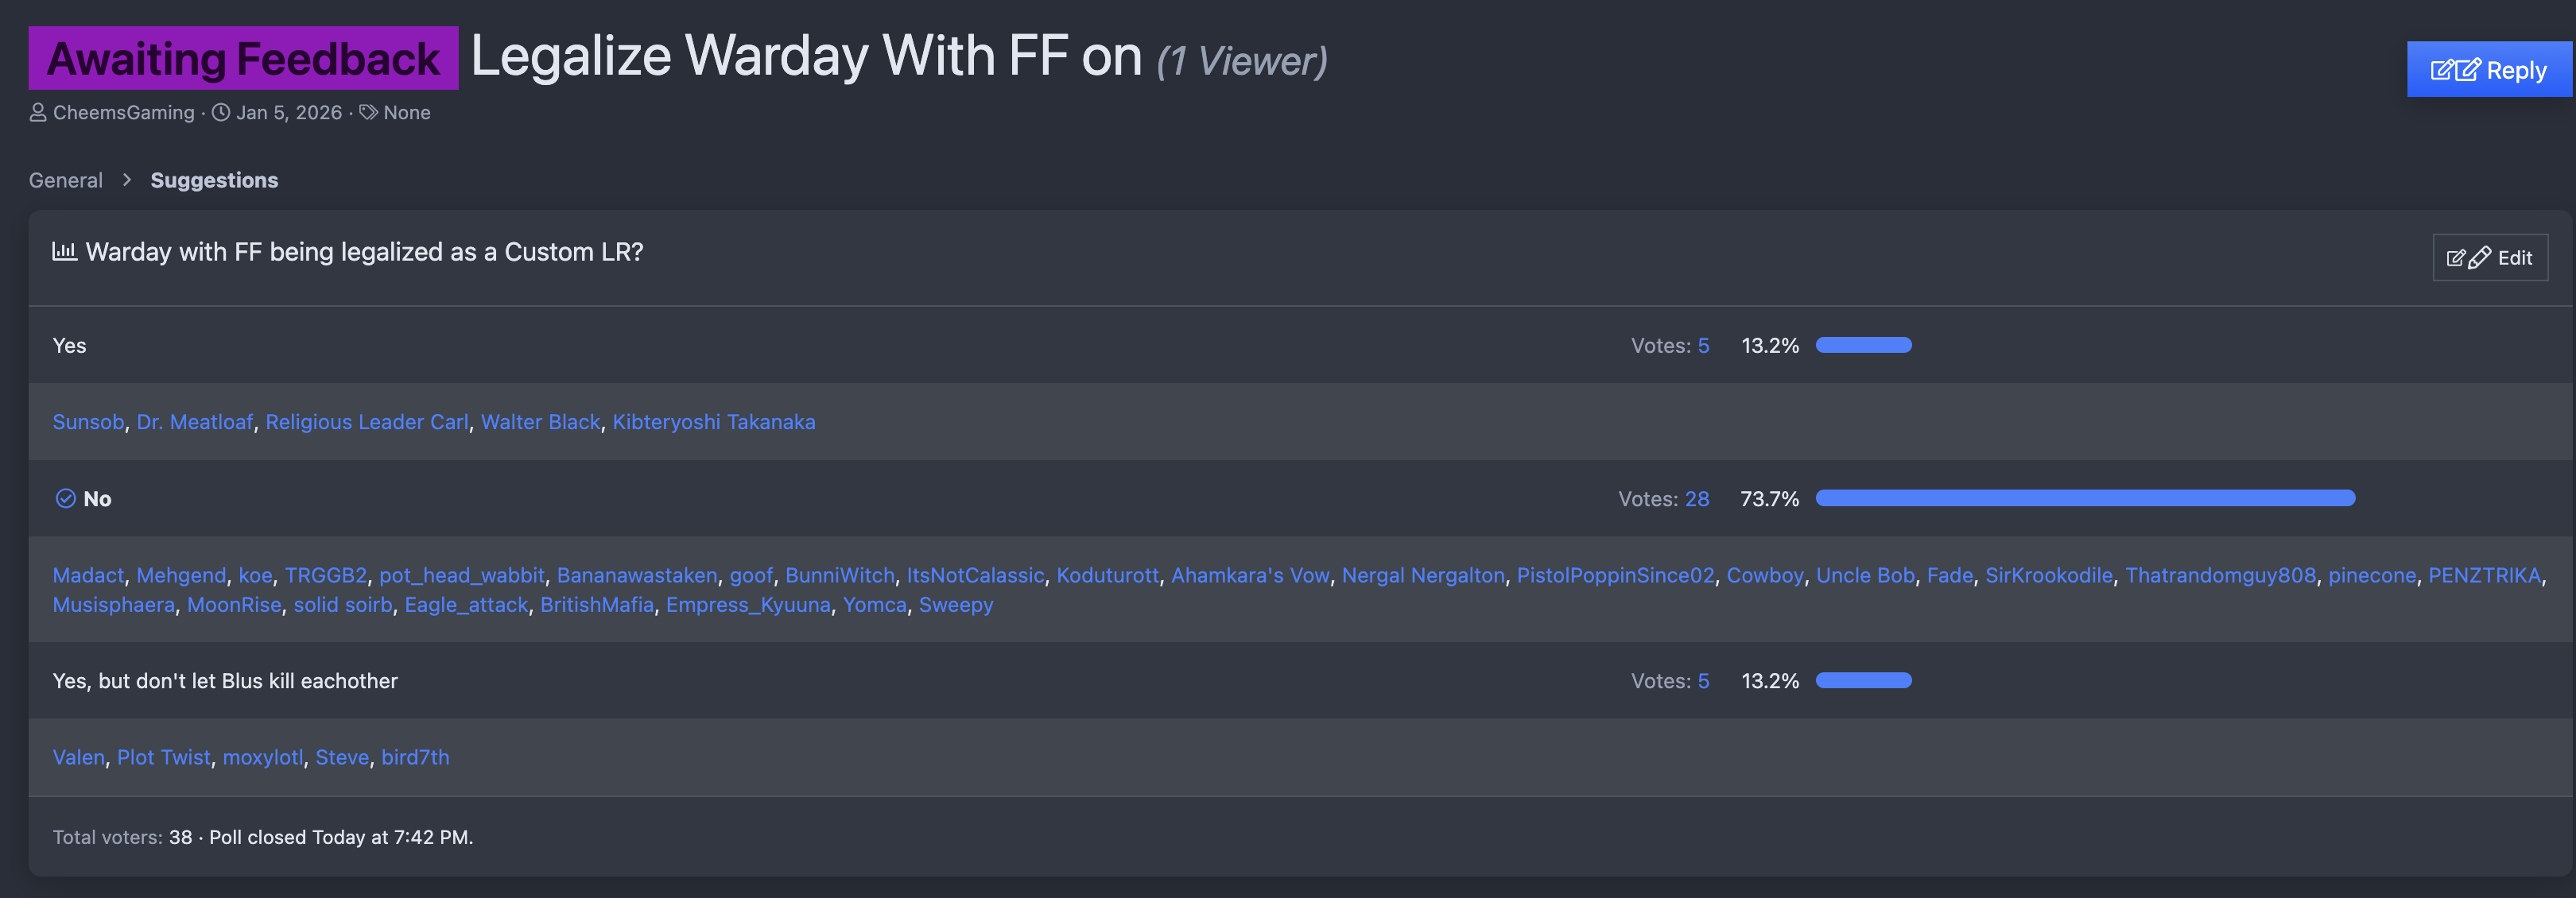Open voter profile PistolPoppinSince02

coord(1615,576)
